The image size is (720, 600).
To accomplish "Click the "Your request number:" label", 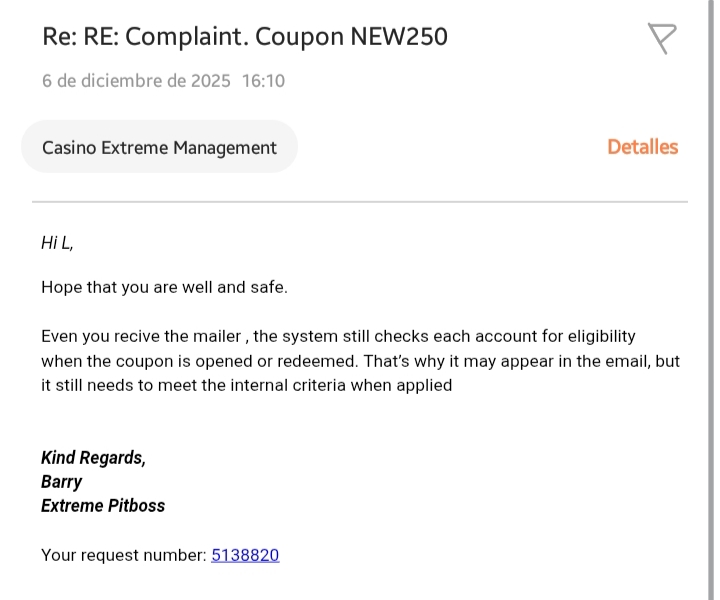I will [x=124, y=554].
